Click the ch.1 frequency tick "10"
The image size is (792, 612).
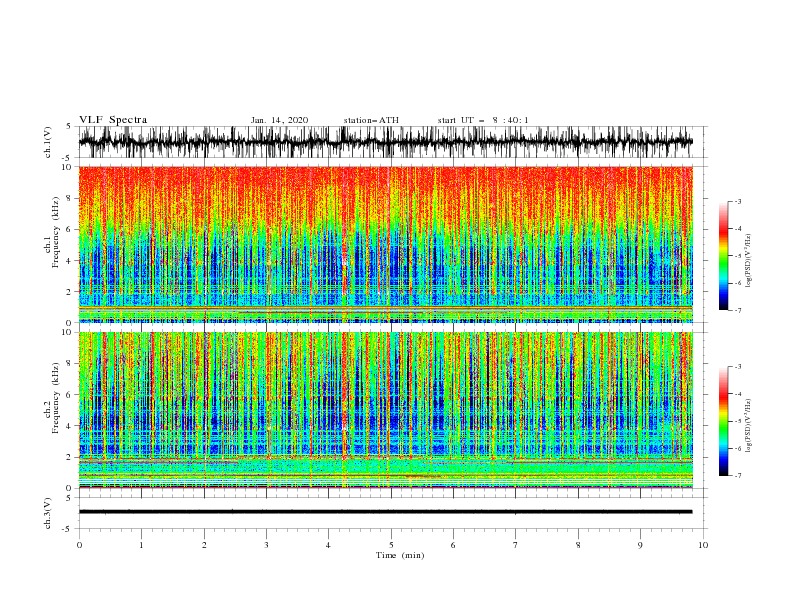click(67, 167)
